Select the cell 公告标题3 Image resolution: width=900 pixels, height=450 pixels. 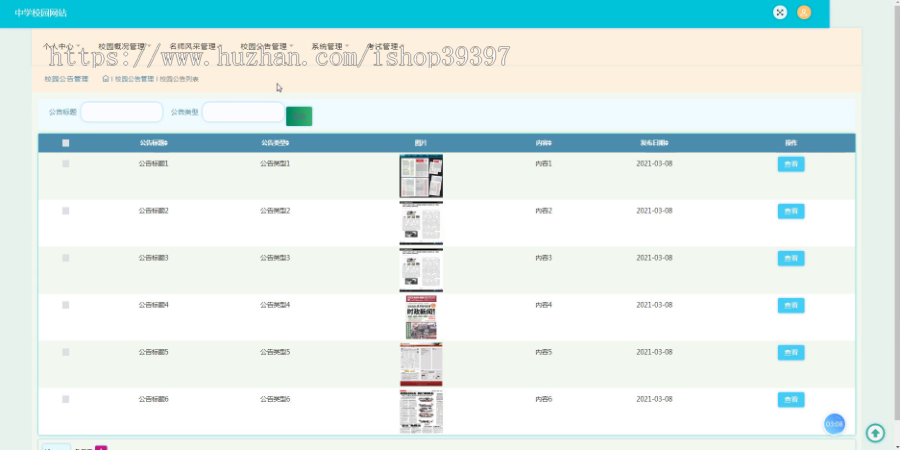point(154,258)
